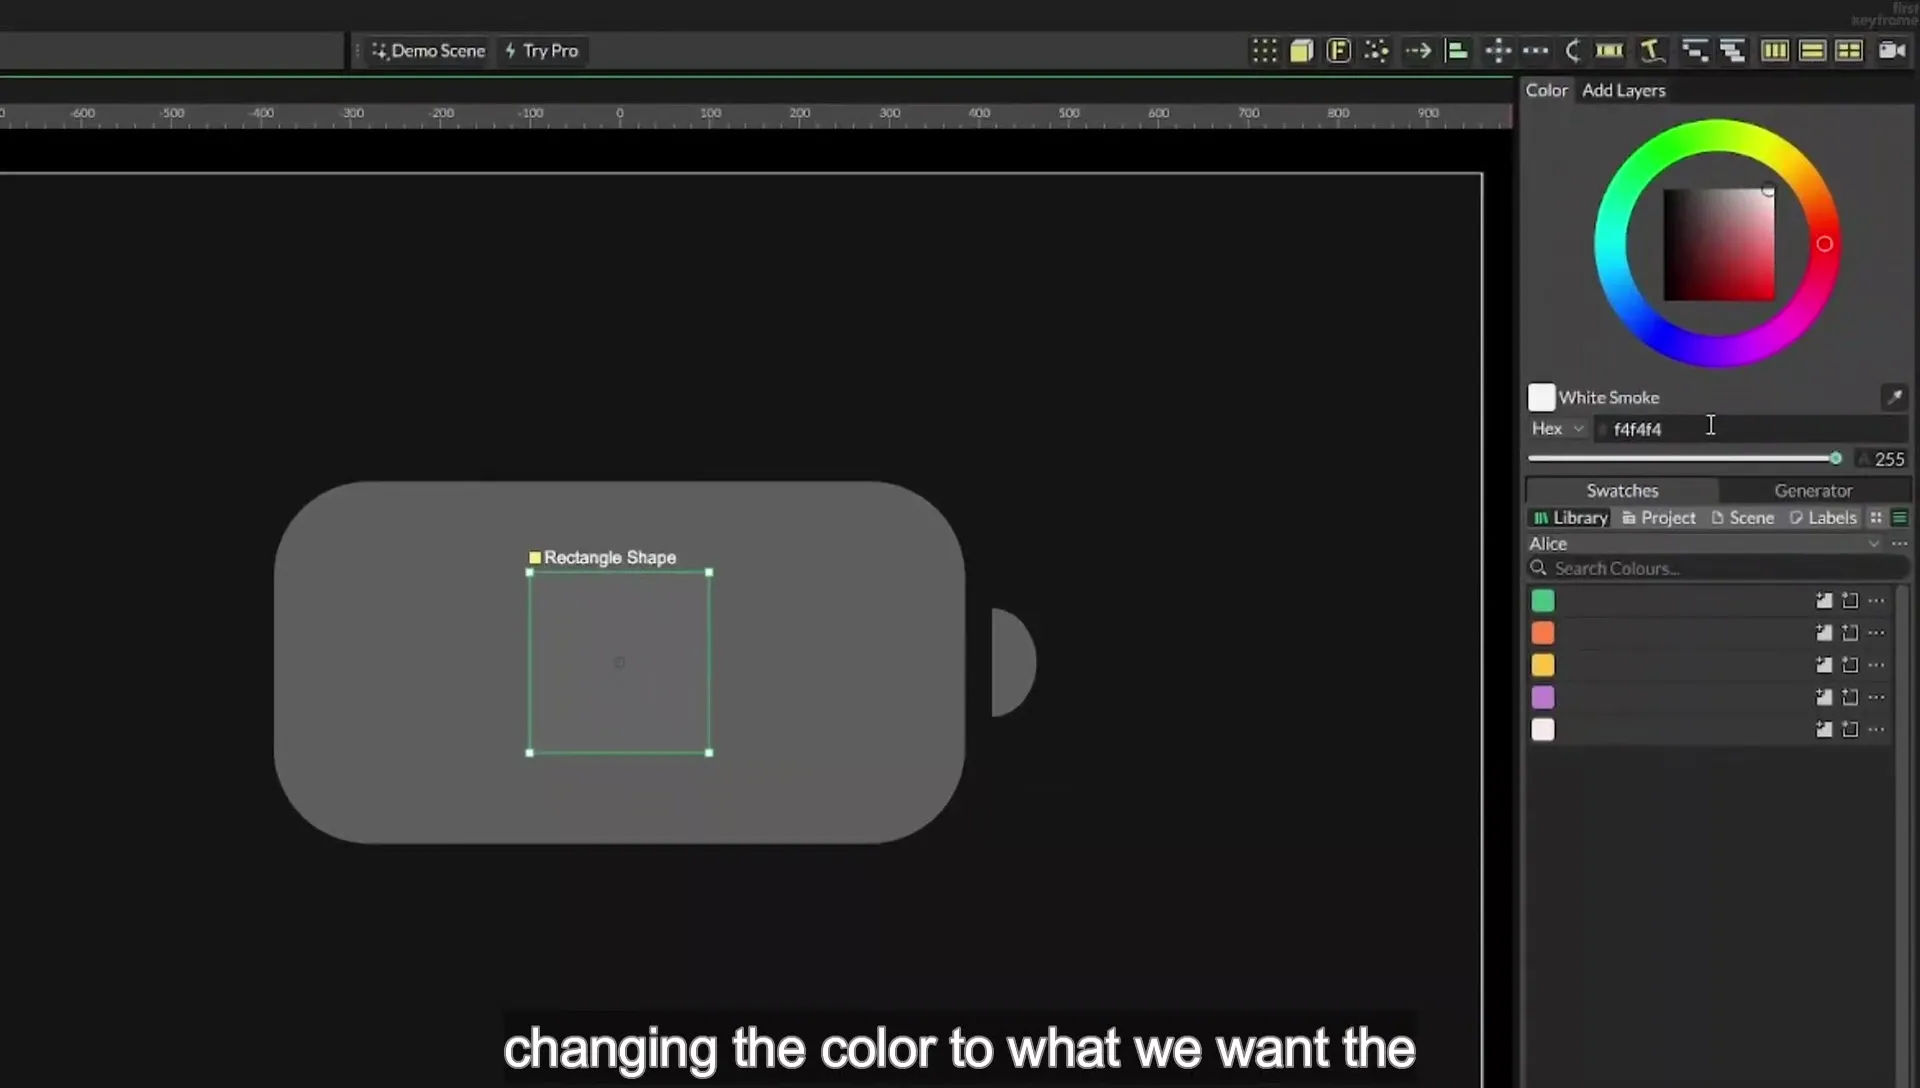Click the Demo Scene button
1920x1088 pixels.
pos(428,51)
